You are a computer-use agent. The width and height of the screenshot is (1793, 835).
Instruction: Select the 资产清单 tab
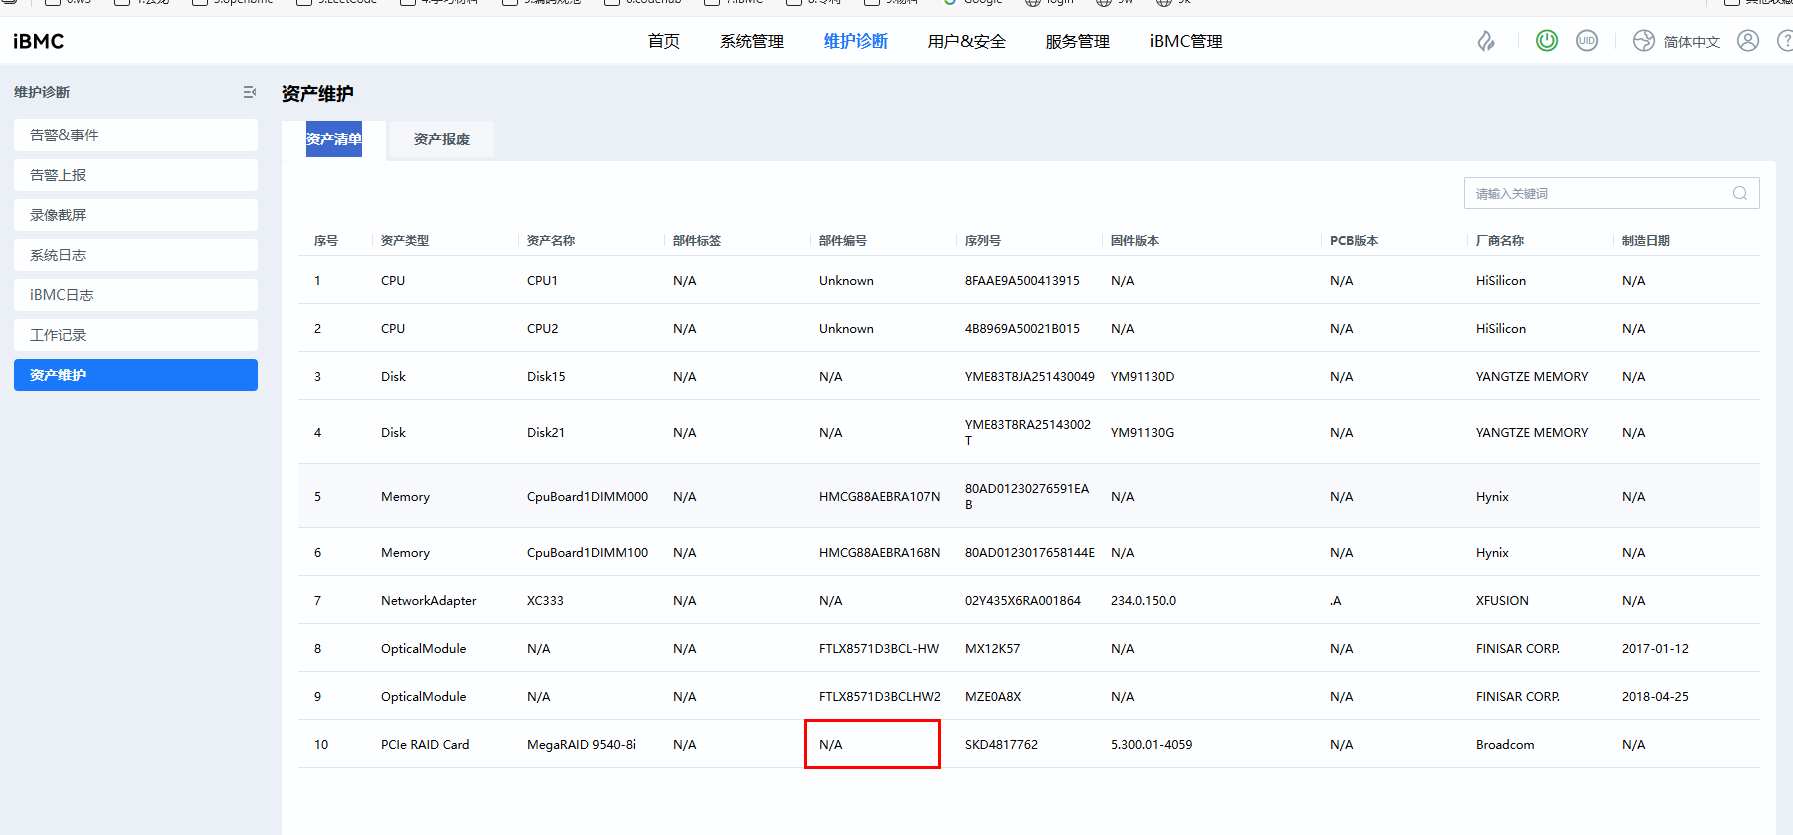click(334, 139)
